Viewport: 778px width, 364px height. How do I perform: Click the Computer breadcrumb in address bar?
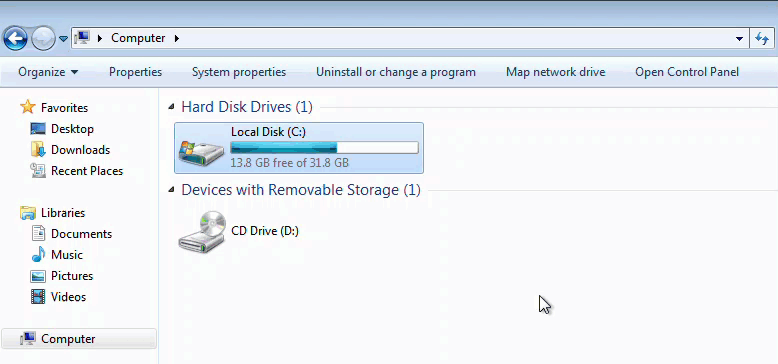(138, 38)
